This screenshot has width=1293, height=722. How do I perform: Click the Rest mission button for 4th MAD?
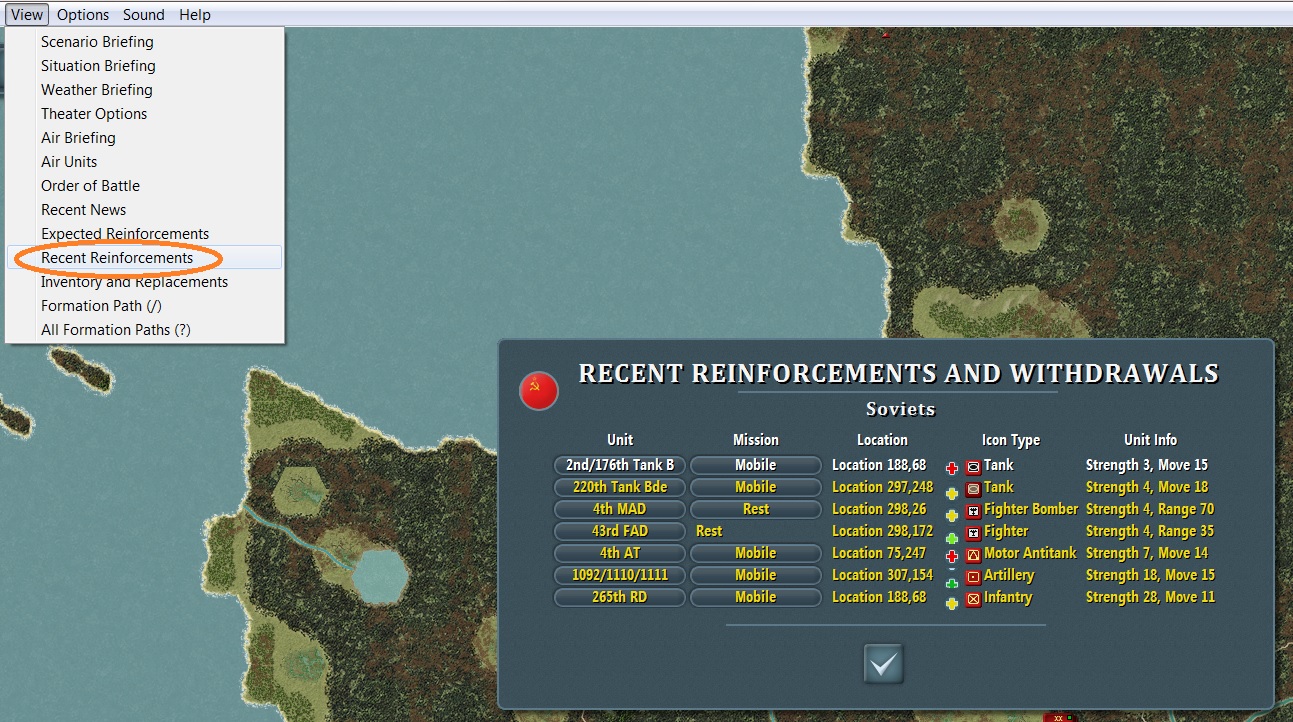pyautogui.click(x=756, y=509)
